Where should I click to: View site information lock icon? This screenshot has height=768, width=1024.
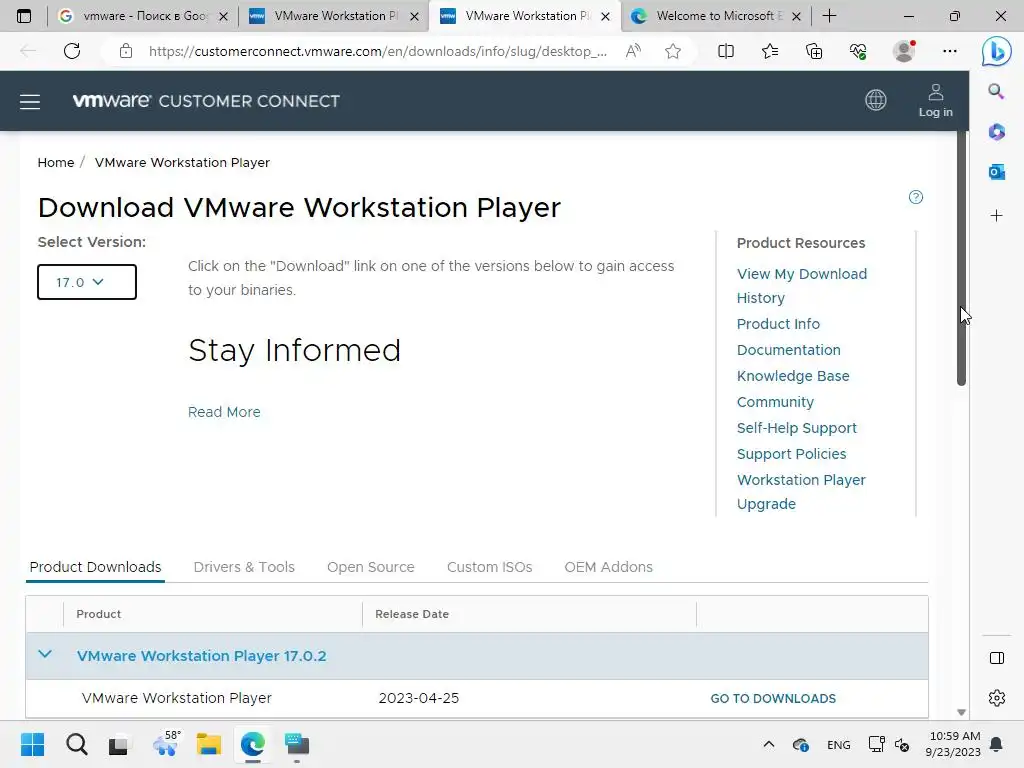126,51
